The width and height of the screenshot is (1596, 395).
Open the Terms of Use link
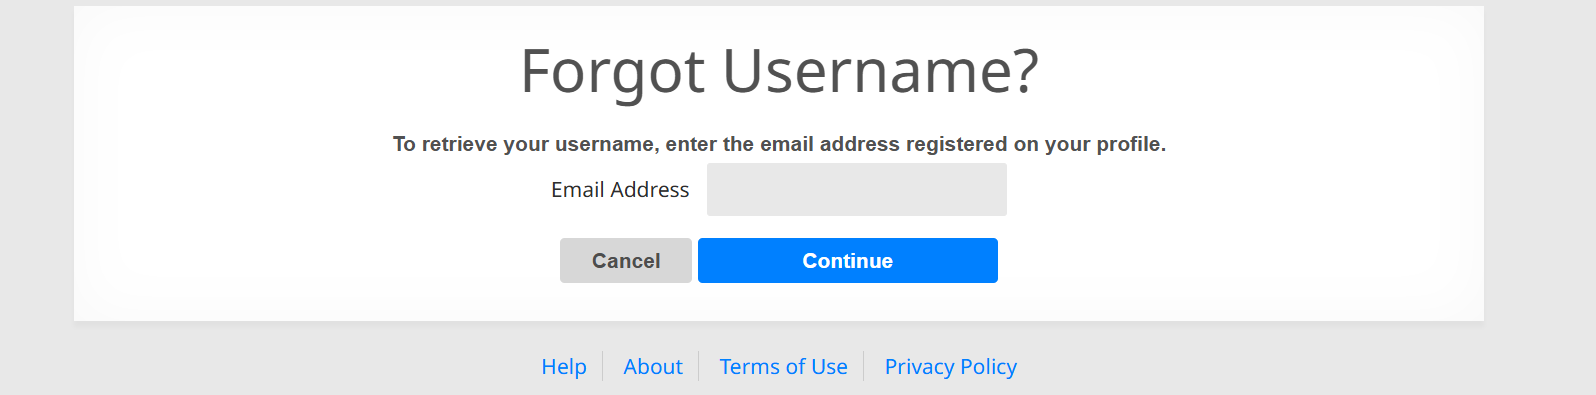tap(783, 366)
